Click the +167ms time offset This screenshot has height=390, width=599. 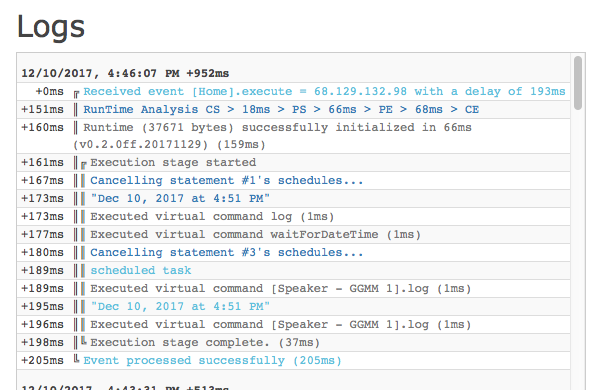pos(42,181)
